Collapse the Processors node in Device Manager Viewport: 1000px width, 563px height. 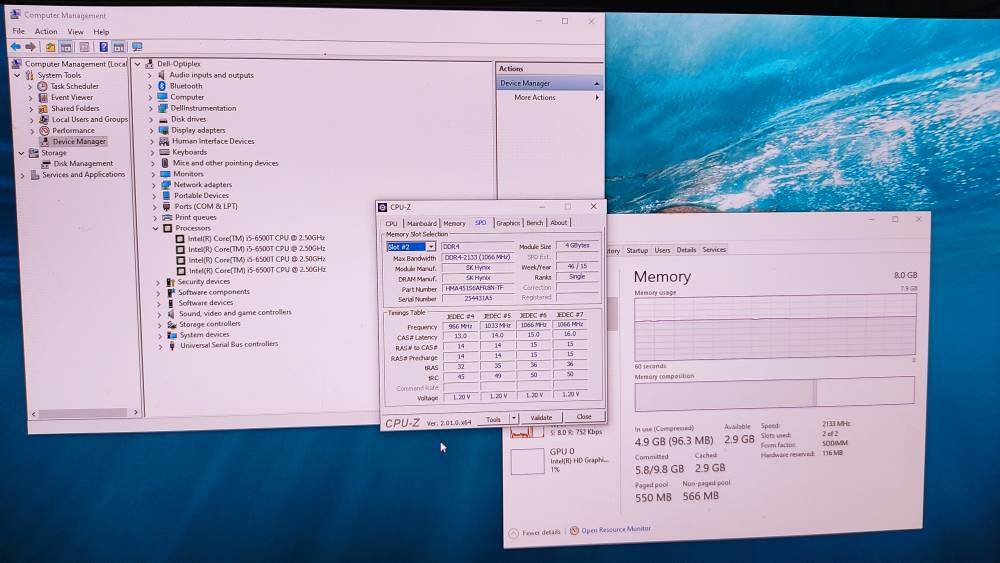coord(156,228)
